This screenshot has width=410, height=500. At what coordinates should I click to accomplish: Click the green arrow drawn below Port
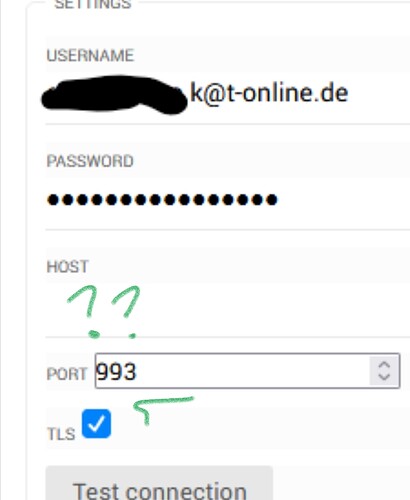click(163, 410)
